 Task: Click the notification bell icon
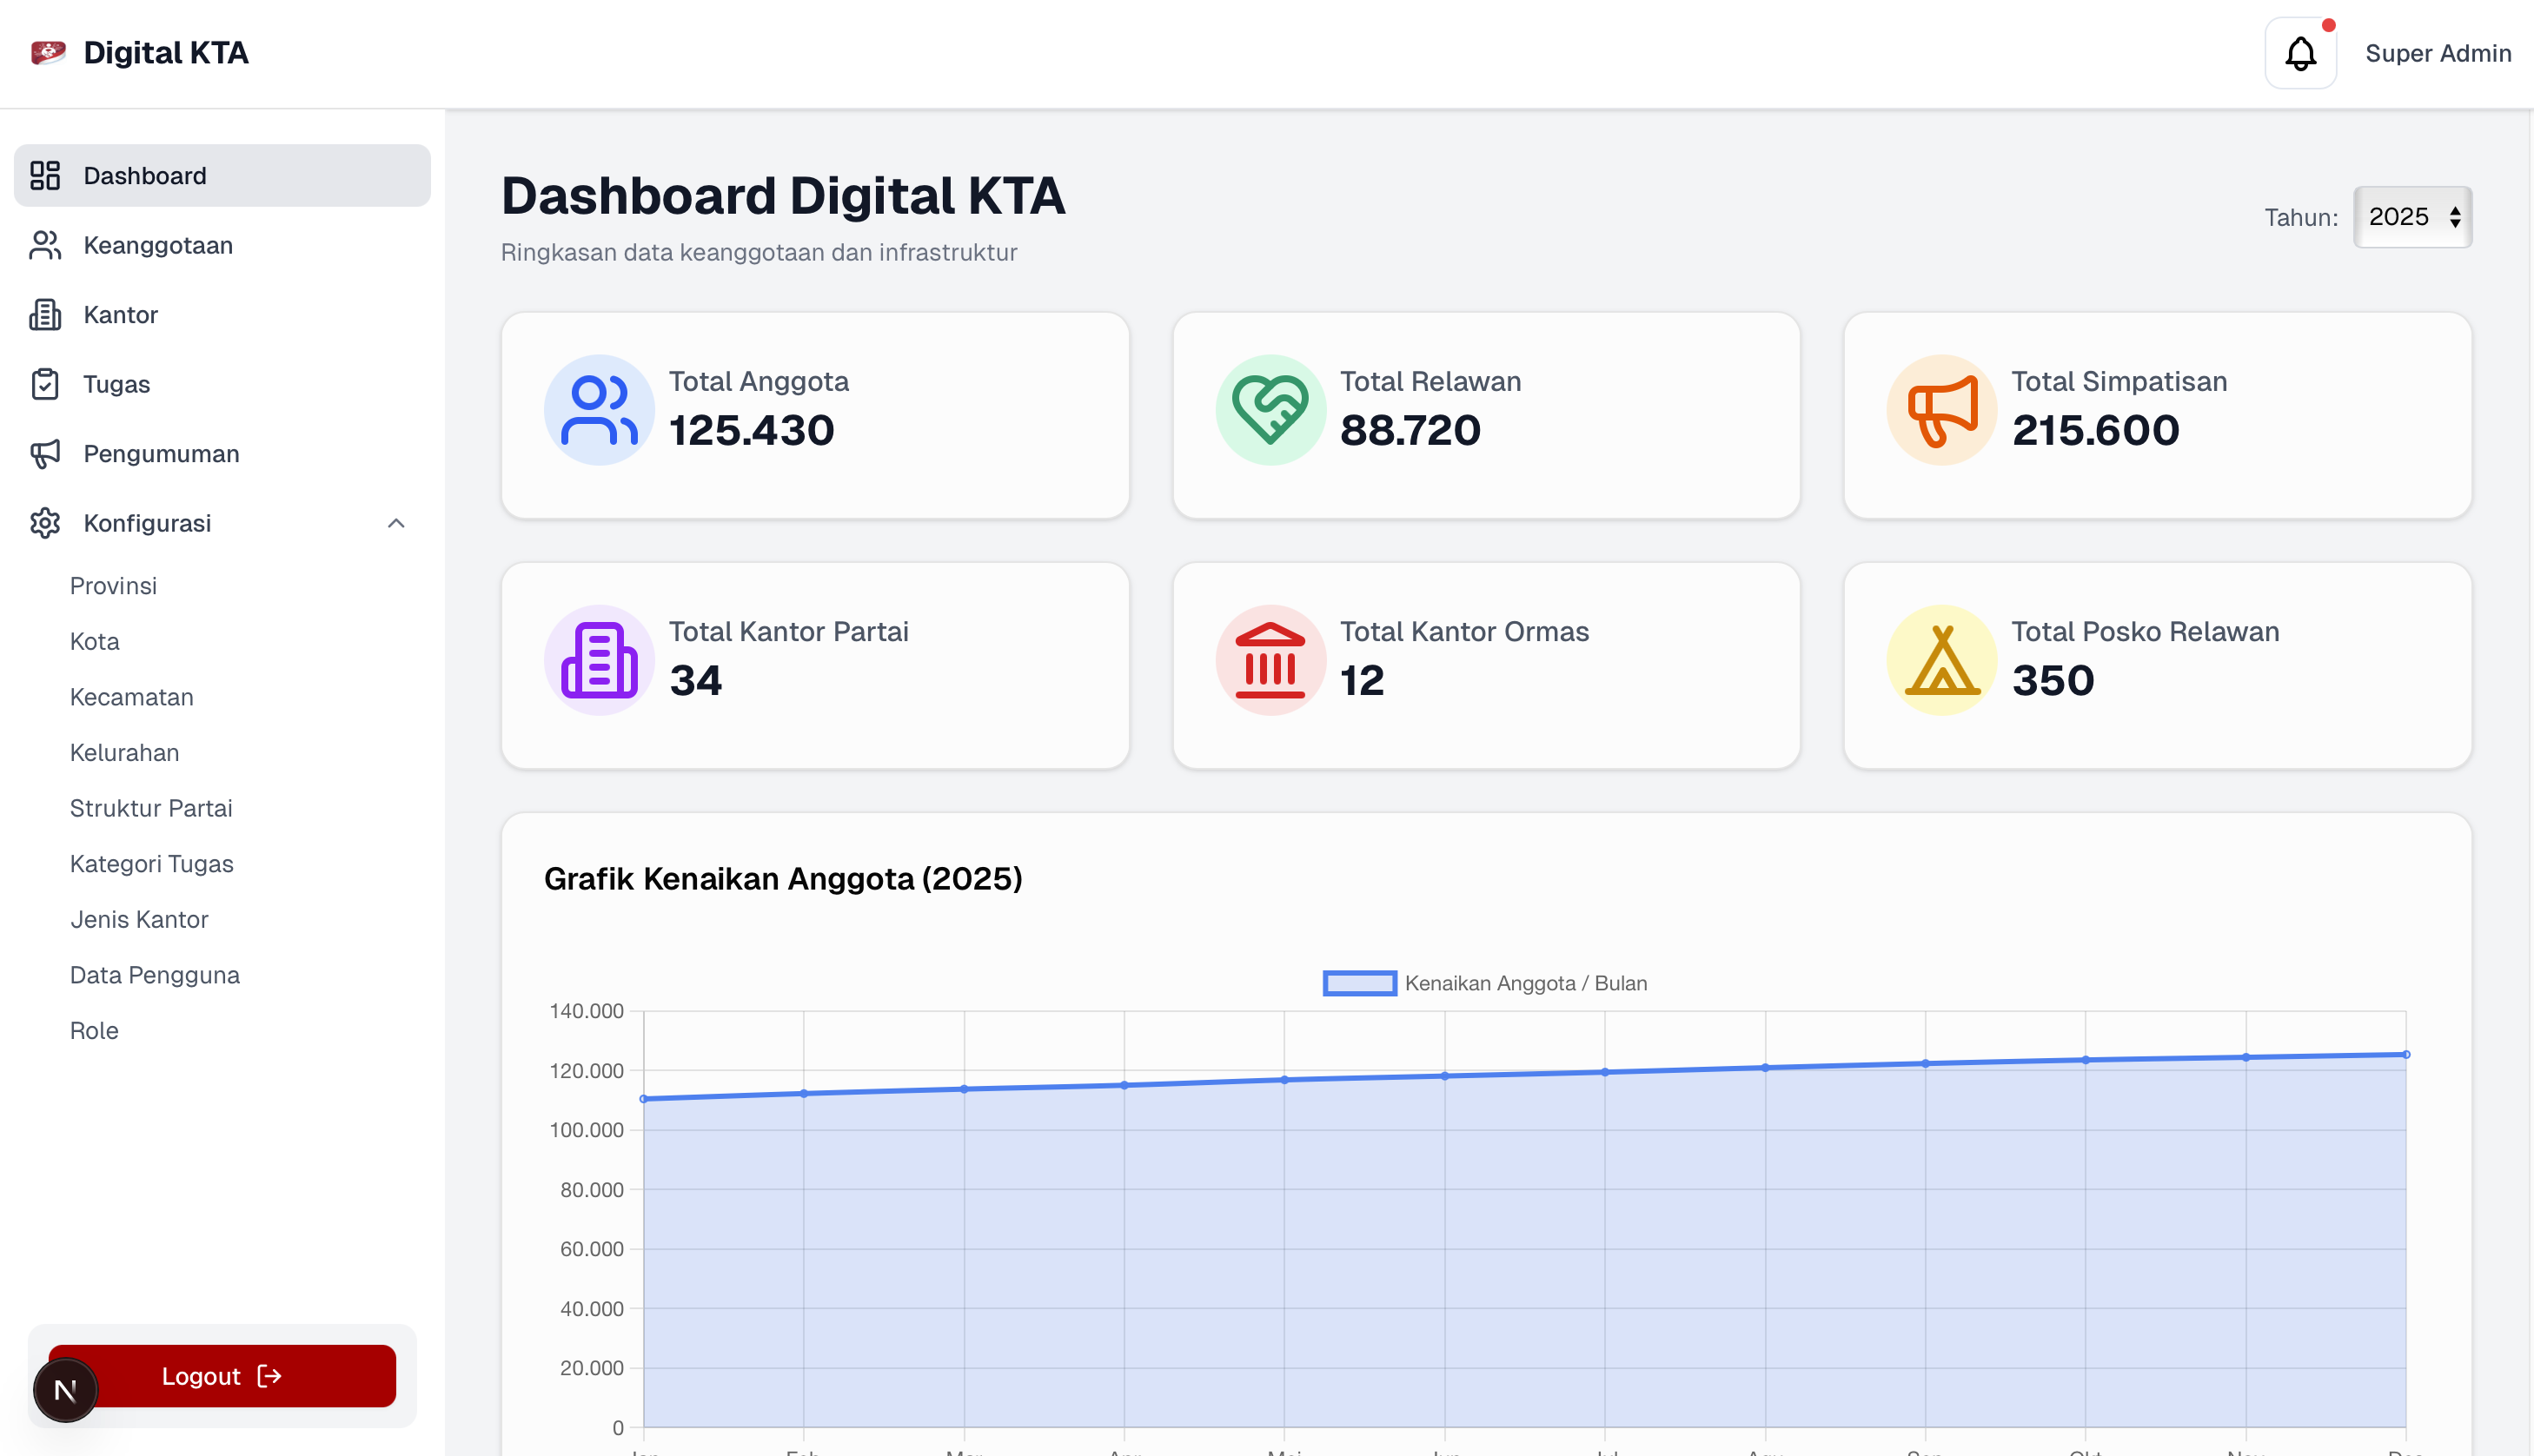coord(2300,53)
